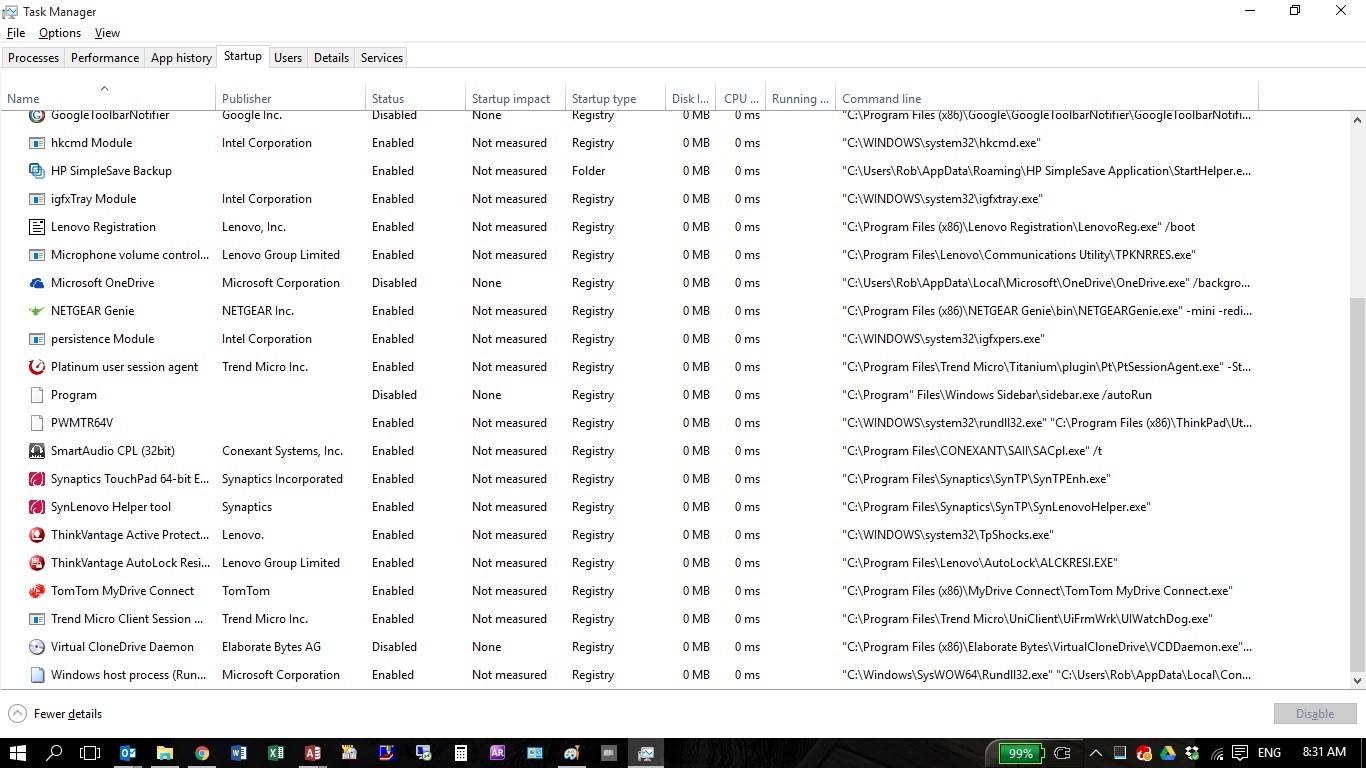Switch to the App history tab
Viewport: 1366px width, 768px height.
tap(181, 58)
